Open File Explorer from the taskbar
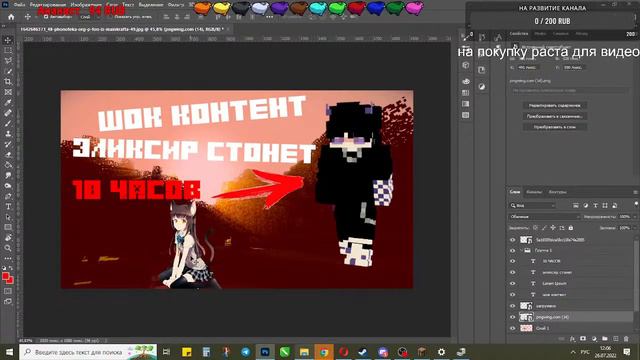The image size is (640, 360). point(304,352)
